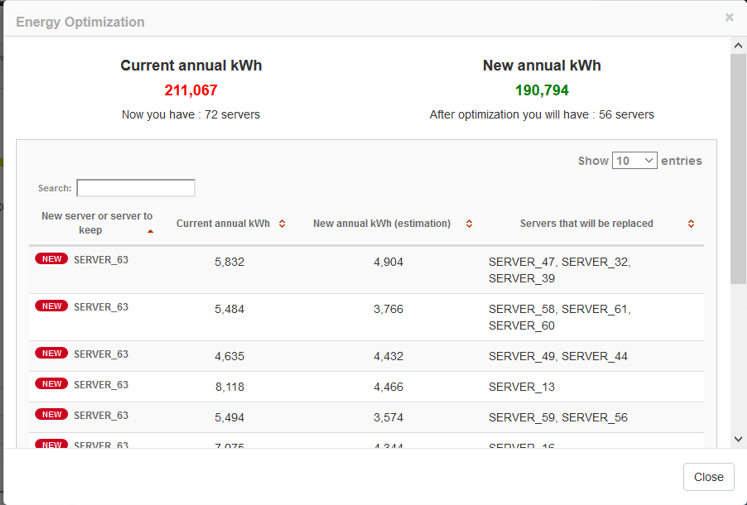The height and width of the screenshot is (505, 747).
Task: Close the Energy Optimization dialog with X
Action: pos(729,18)
